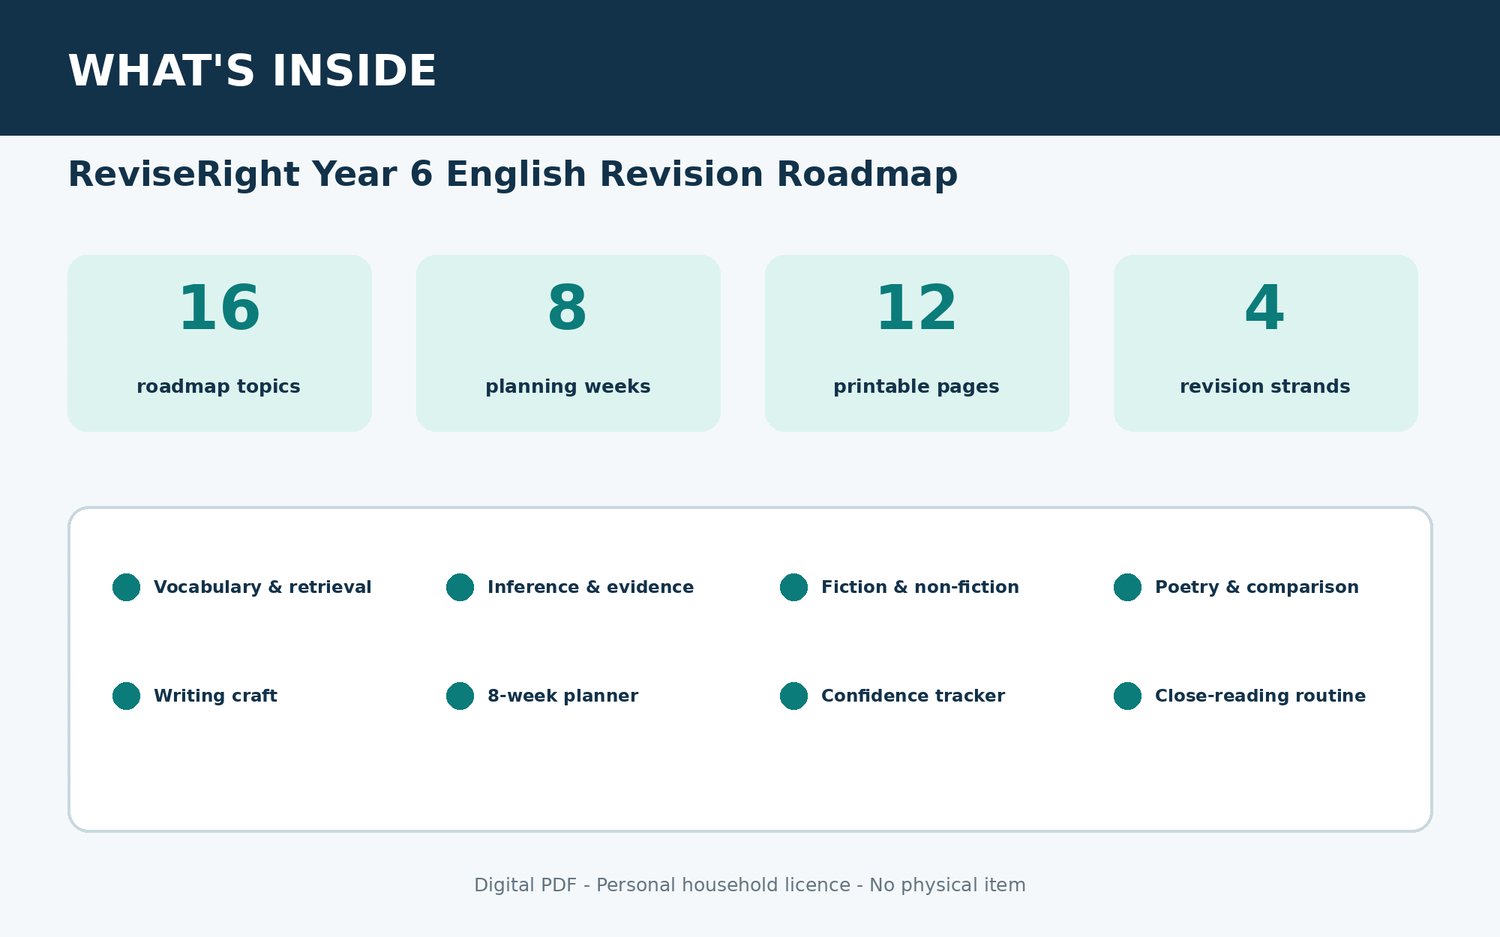Click the "WHAT'S INSIDE" header title
1500x937 pixels.
coord(252,71)
